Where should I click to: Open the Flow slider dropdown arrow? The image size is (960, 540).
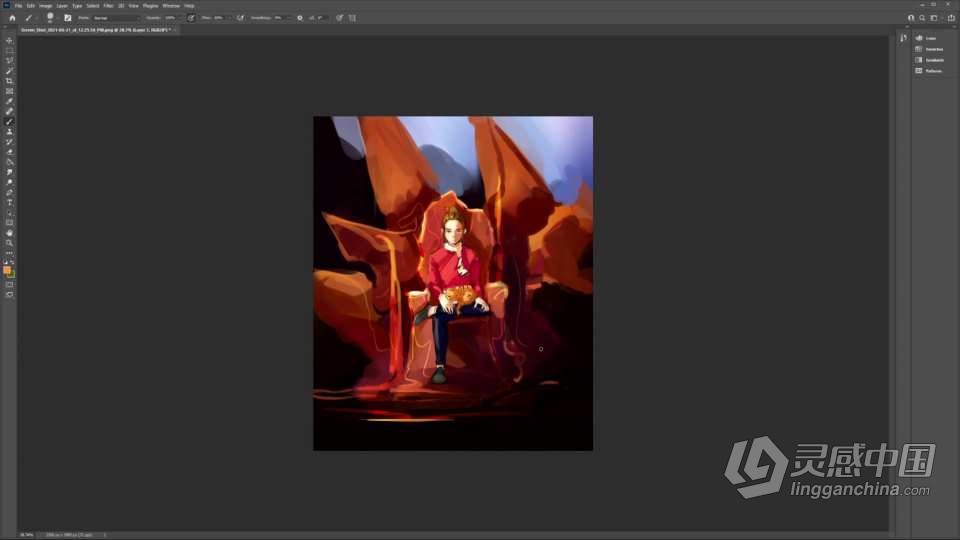tap(229, 18)
